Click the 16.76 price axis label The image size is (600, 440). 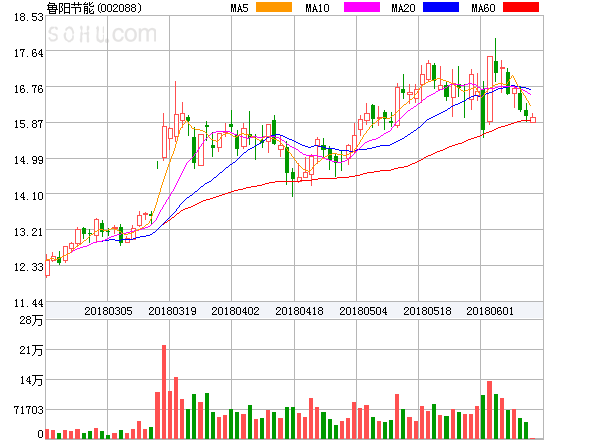[x=29, y=89]
